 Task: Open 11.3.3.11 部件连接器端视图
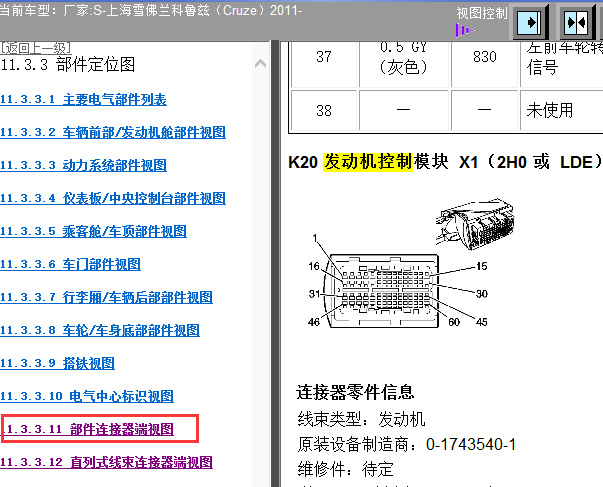point(90,429)
